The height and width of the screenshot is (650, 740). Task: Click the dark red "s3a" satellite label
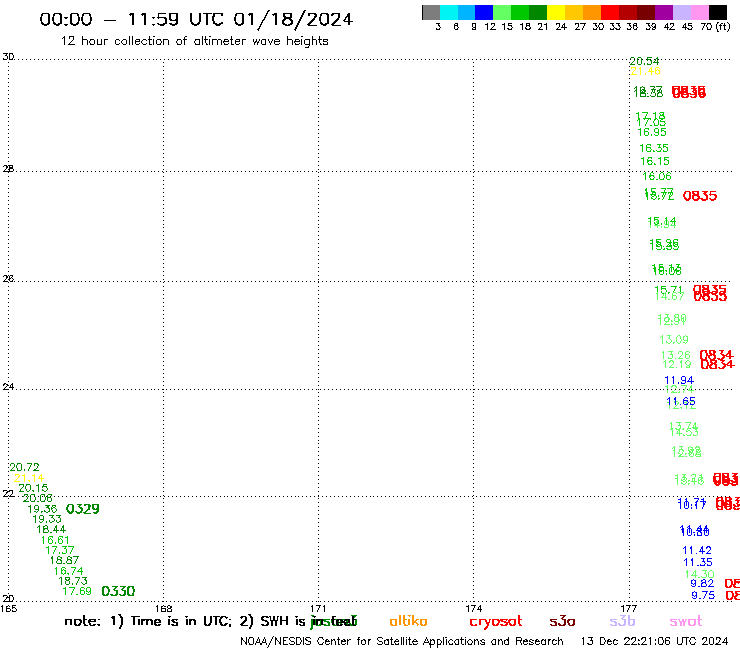point(562,621)
